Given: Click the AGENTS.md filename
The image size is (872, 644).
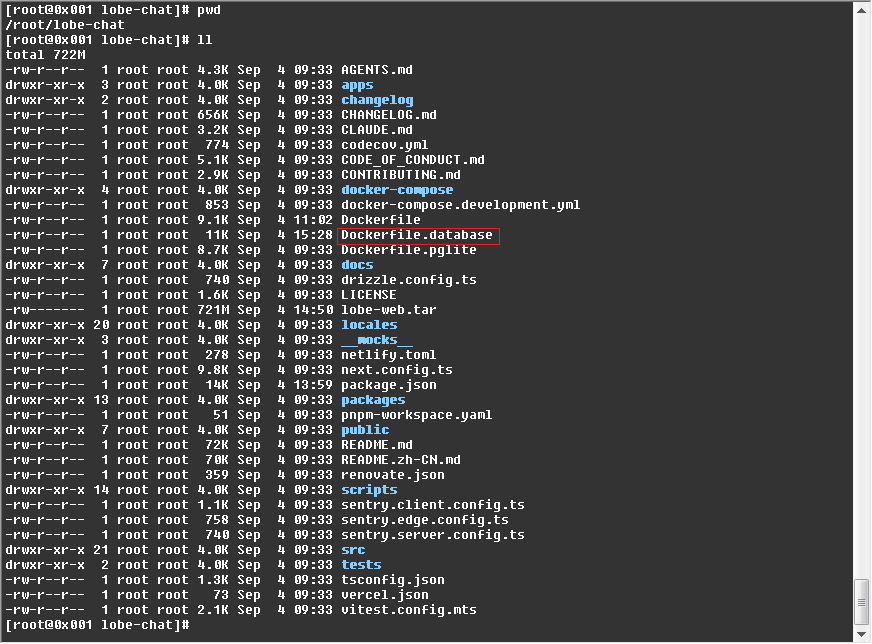Looking at the screenshot, I should pos(377,70).
